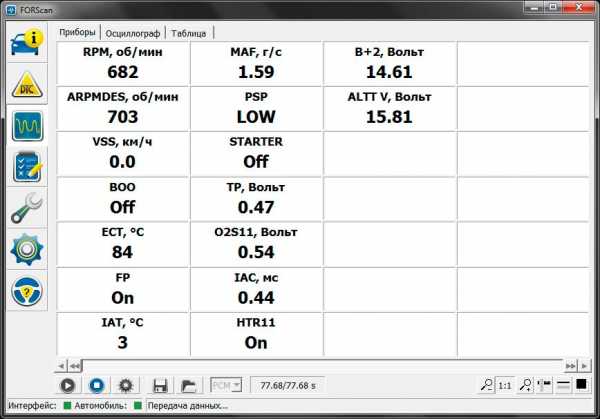600x419 pixels.
Task: Open the PID configuration gear in bottom toolbar
Action: click(126, 385)
